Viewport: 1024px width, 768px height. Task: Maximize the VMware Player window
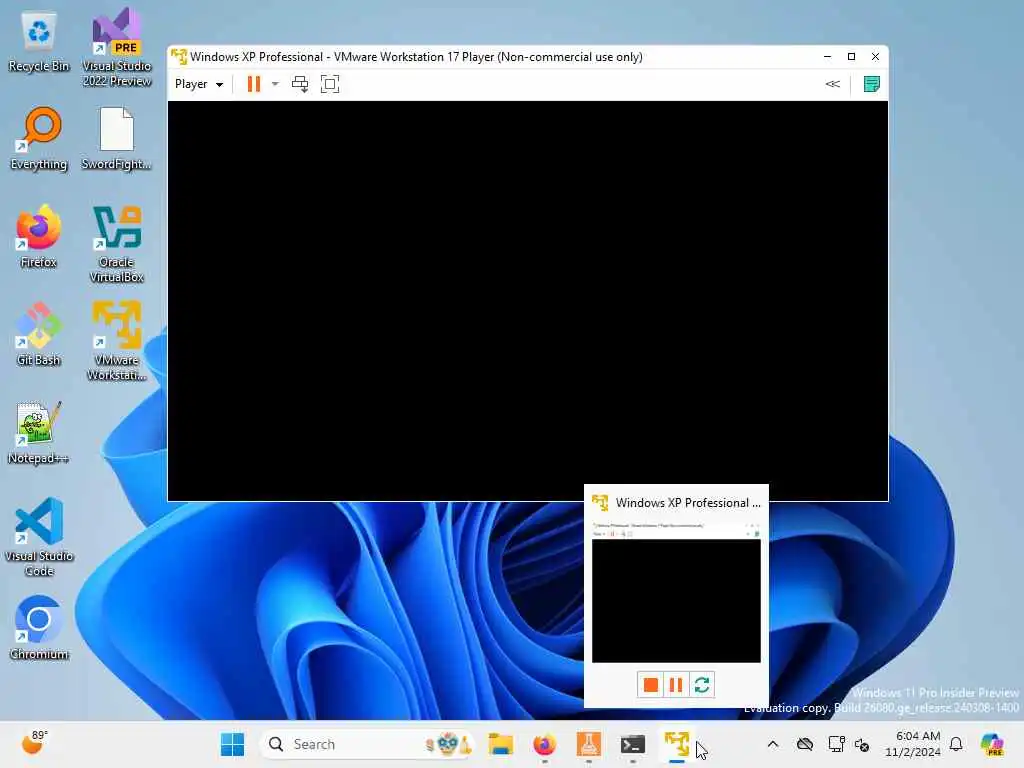click(x=852, y=57)
